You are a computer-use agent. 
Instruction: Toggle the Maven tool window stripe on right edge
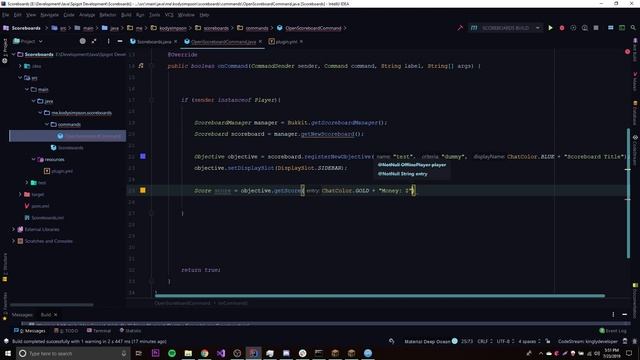pos(635,83)
